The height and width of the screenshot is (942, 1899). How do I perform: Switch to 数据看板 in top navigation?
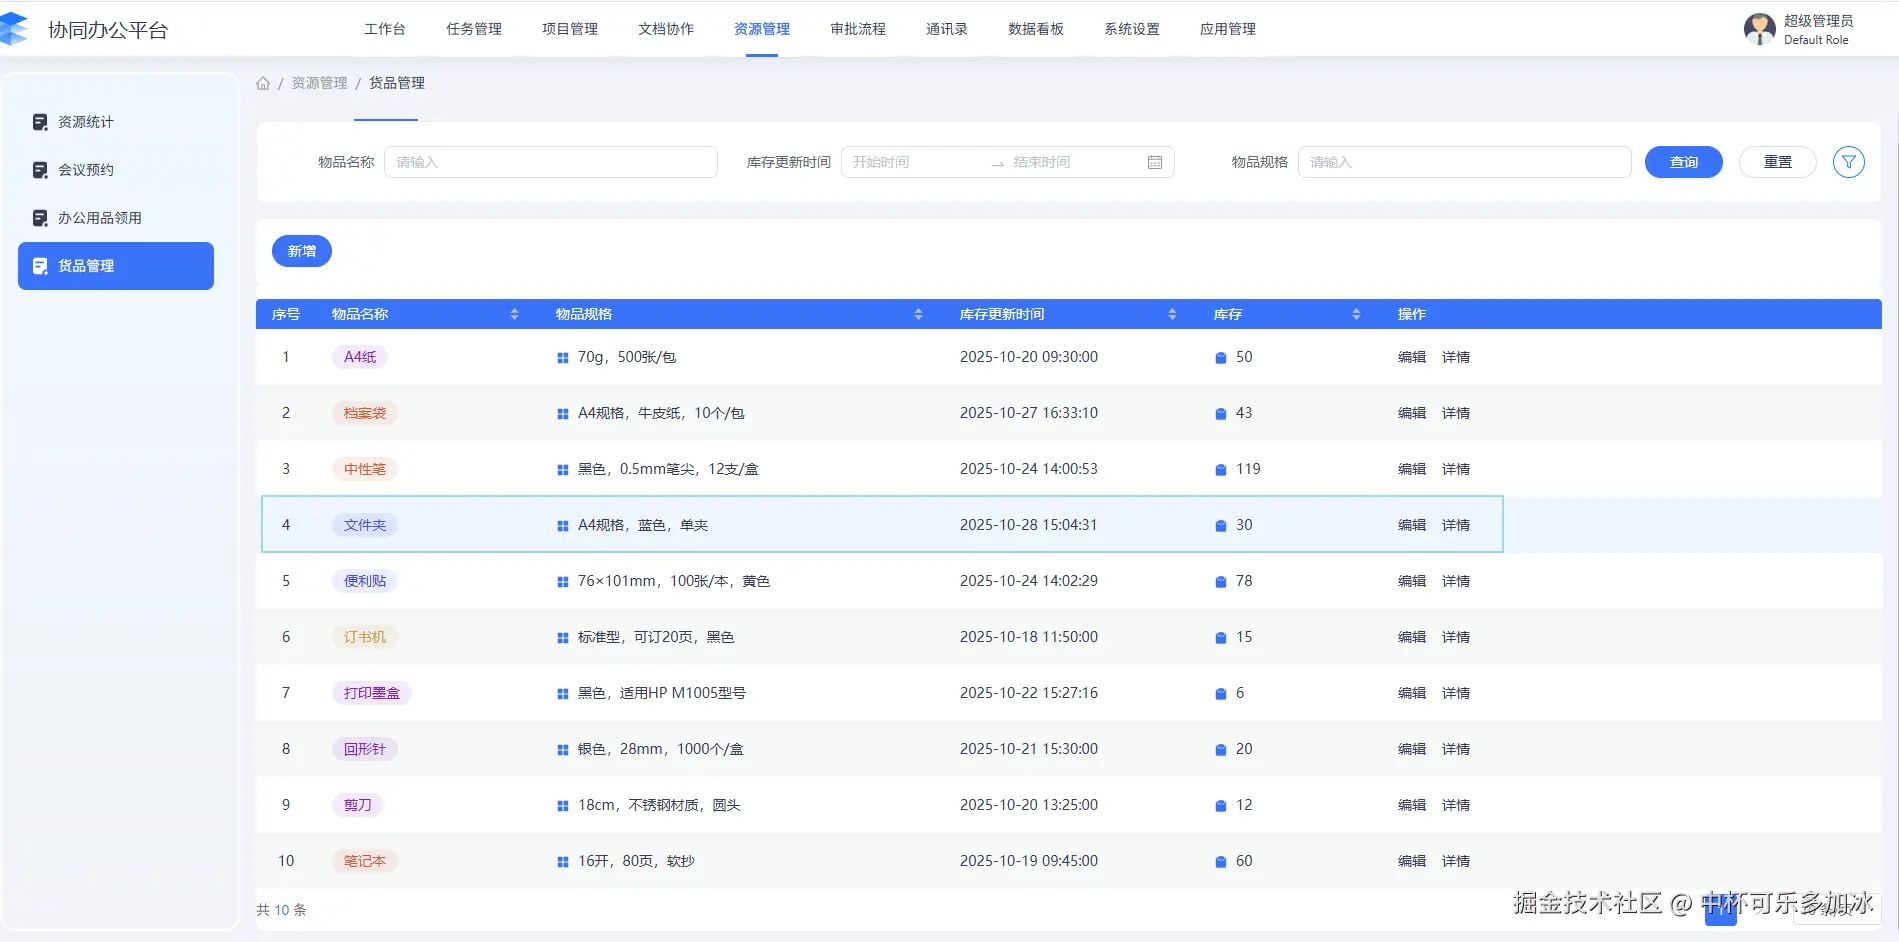pyautogui.click(x=1035, y=29)
